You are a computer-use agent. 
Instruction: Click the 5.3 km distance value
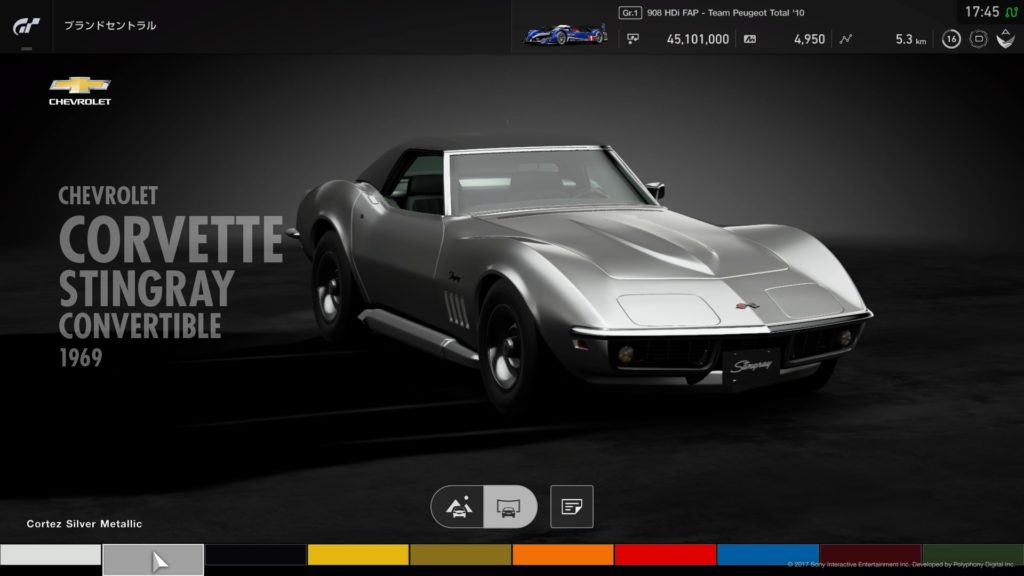pos(910,39)
